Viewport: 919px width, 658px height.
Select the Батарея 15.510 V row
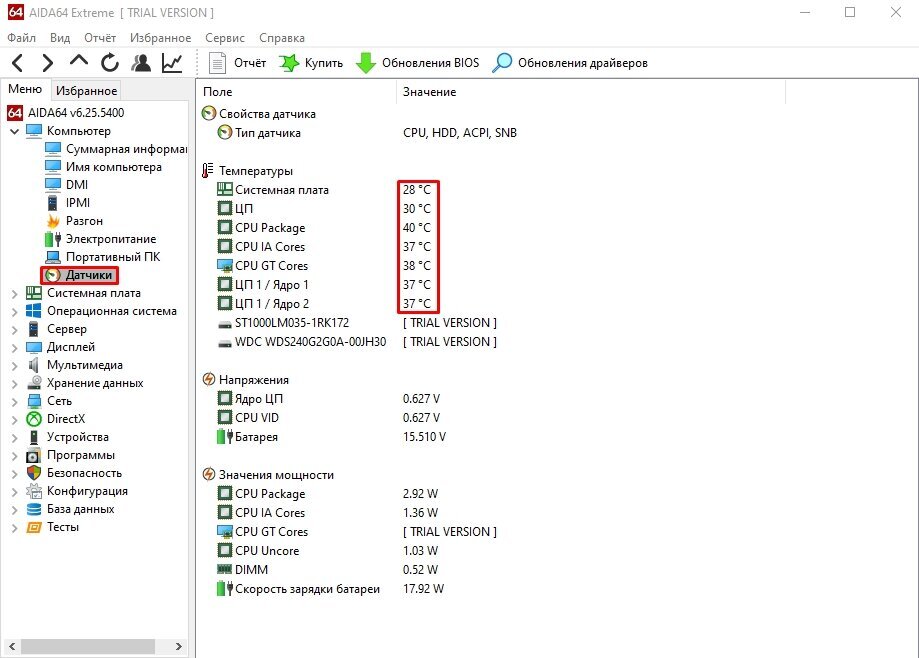331,437
